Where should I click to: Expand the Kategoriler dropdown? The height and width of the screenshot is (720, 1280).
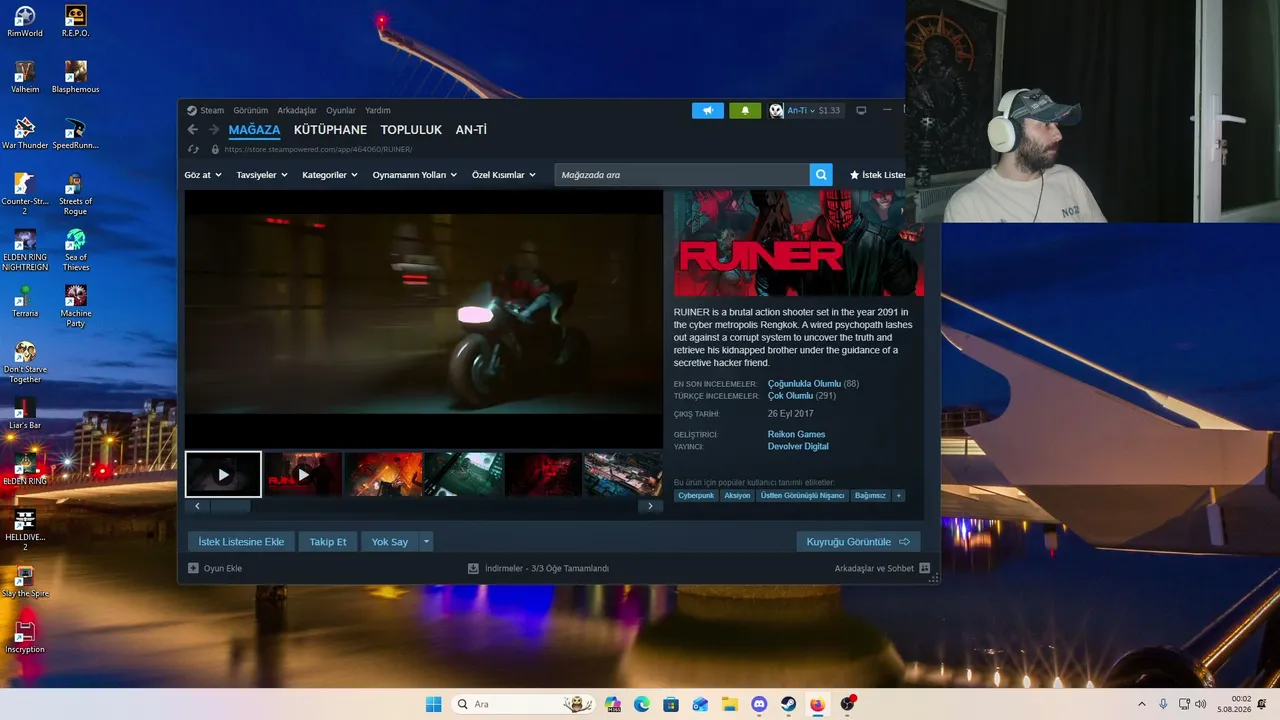coord(330,175)
